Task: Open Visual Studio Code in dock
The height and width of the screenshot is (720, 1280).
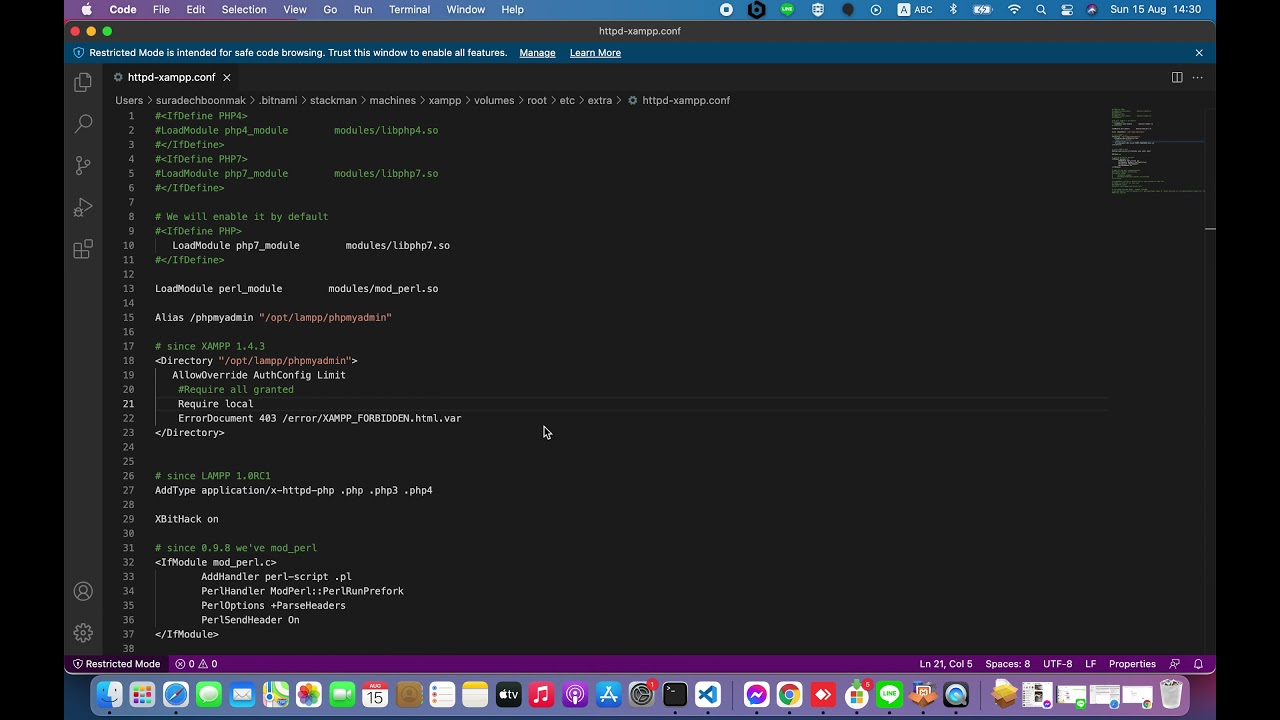Action: (x=708, y=694)
